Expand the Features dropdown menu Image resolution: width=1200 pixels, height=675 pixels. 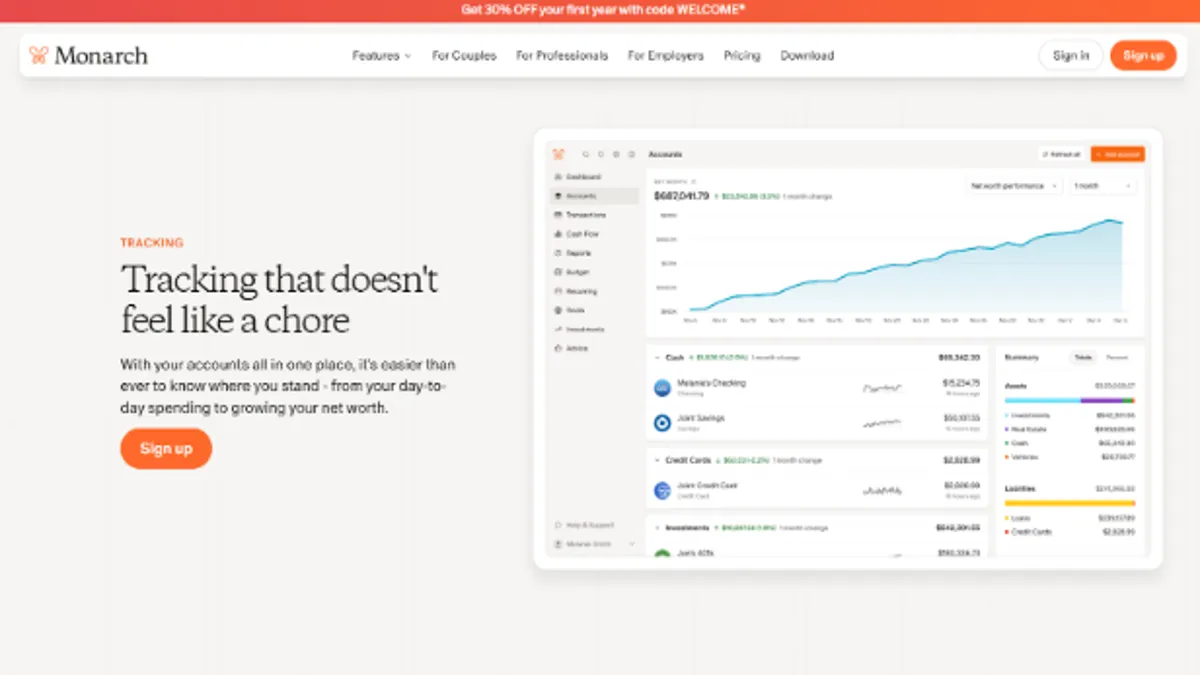[381, 56]
